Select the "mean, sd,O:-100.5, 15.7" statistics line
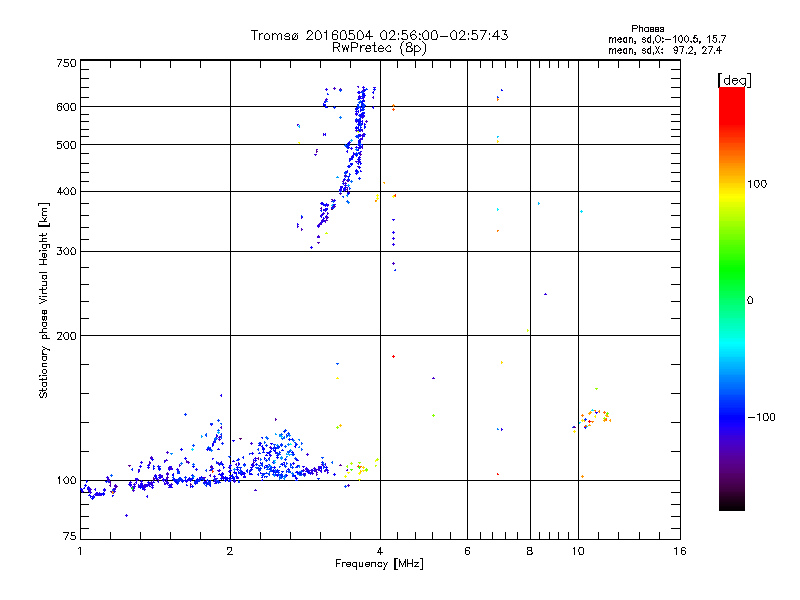The width and height of the screenshot is (800, 600). click(x=667, y=39)
